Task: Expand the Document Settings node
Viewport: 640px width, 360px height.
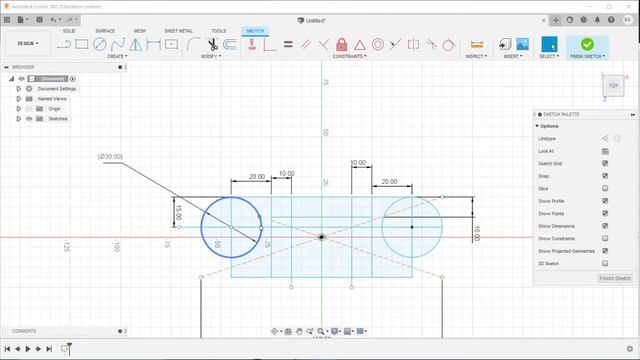Action: [18, 89]
